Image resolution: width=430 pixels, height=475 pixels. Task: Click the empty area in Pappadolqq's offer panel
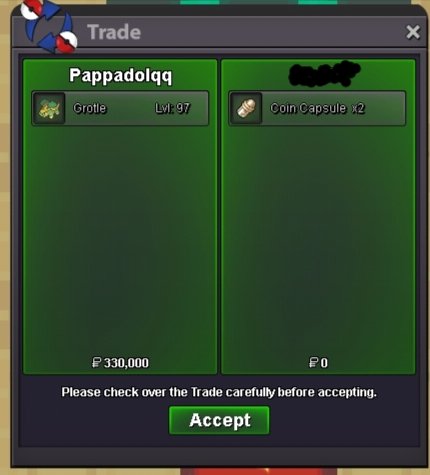(120, 240)
